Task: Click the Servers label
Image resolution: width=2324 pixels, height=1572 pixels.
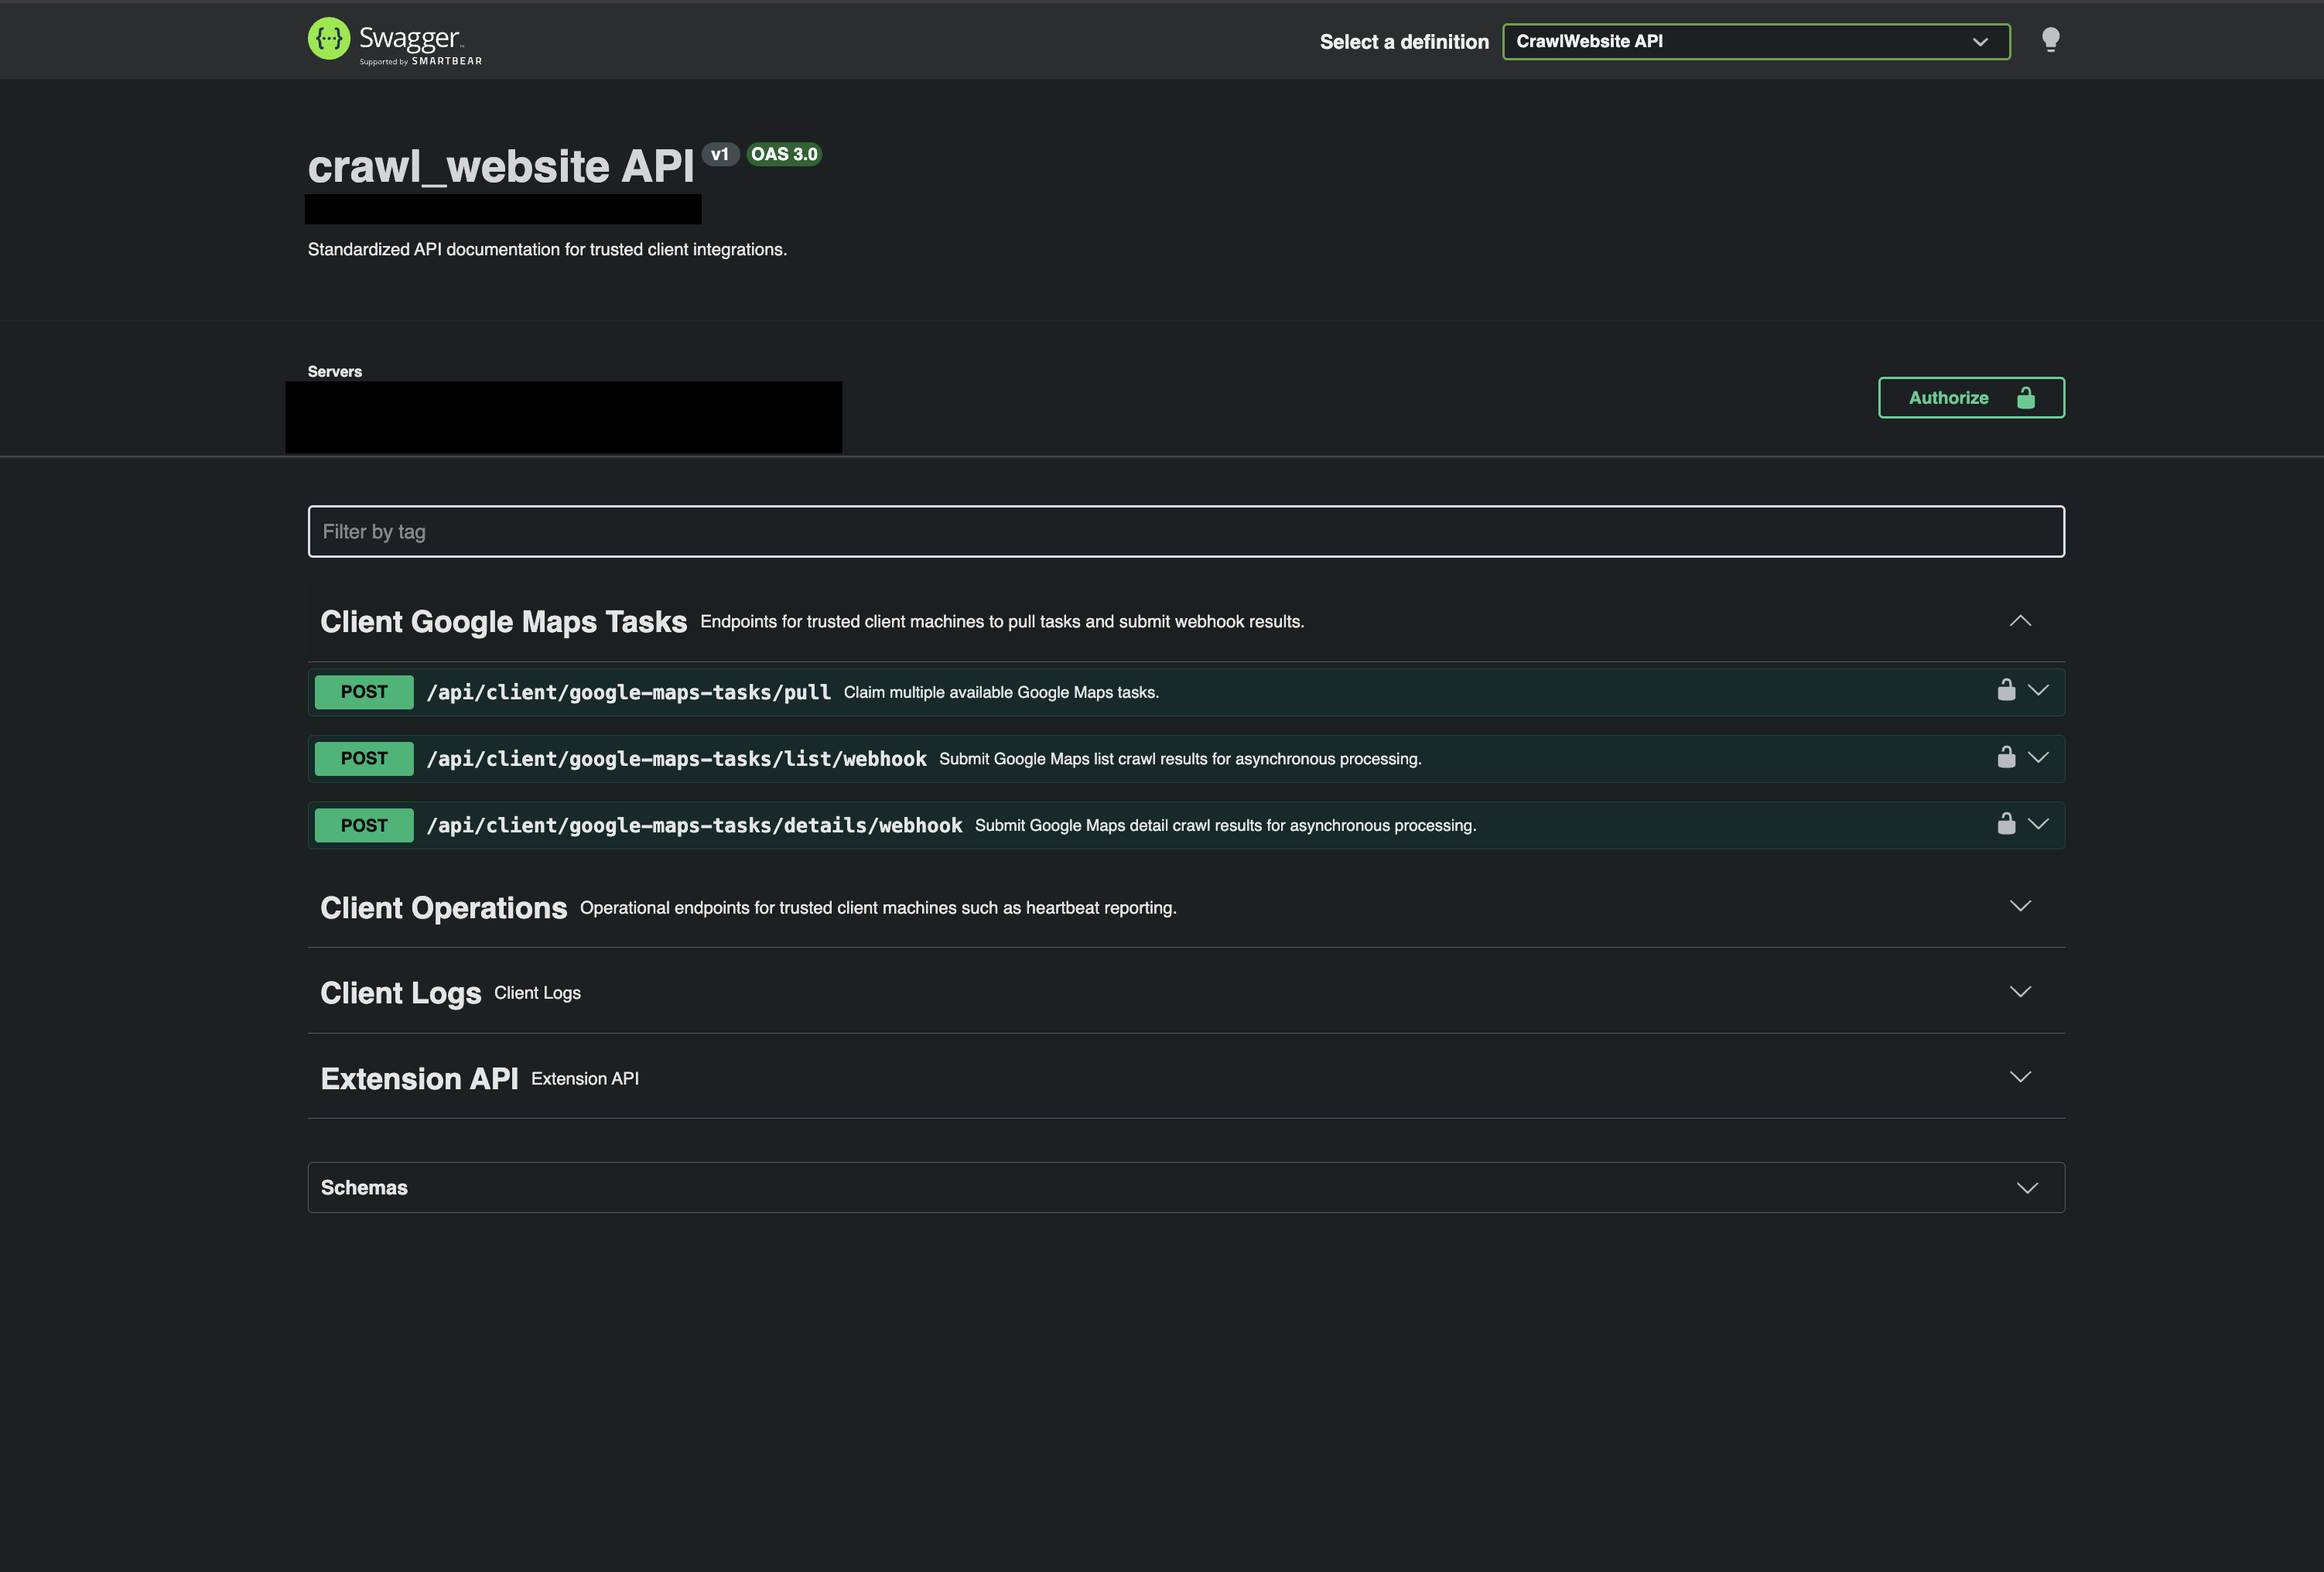Action: (x=335, y=371)
